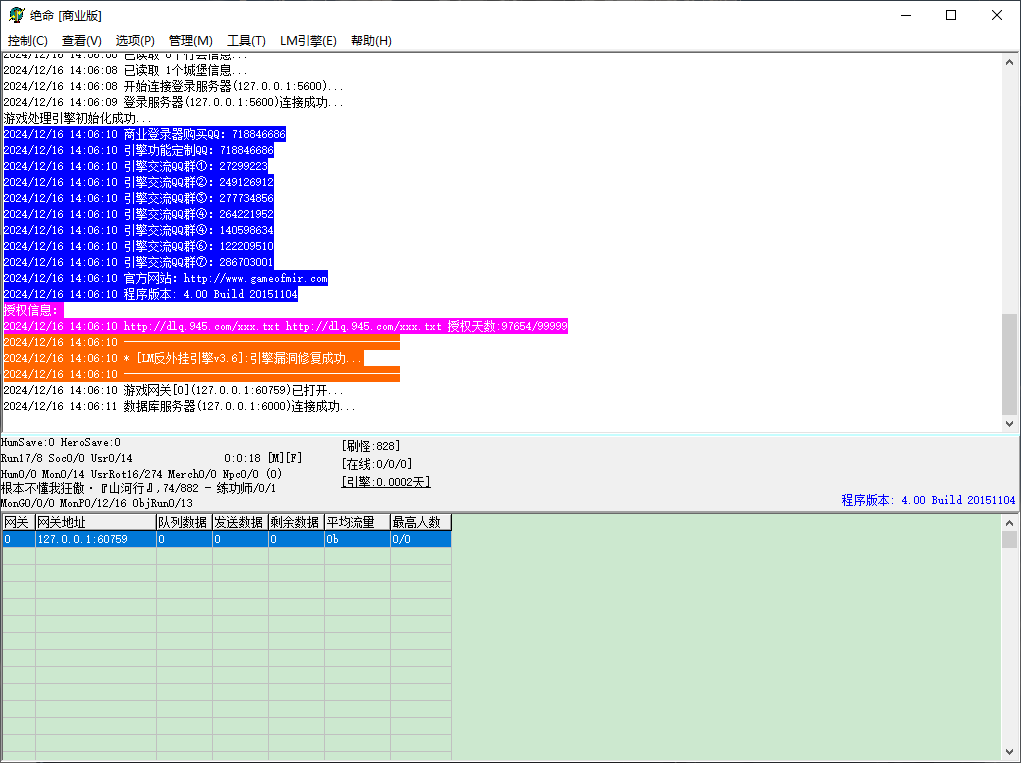Click the 0b average traffic cell
Viewport: 1021px width, 763px height.
coord(357,539)
